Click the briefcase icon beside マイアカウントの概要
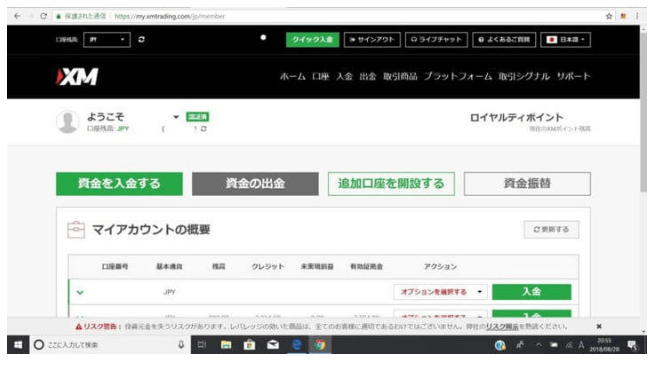 pyautogui.click(x=76, y=230)
